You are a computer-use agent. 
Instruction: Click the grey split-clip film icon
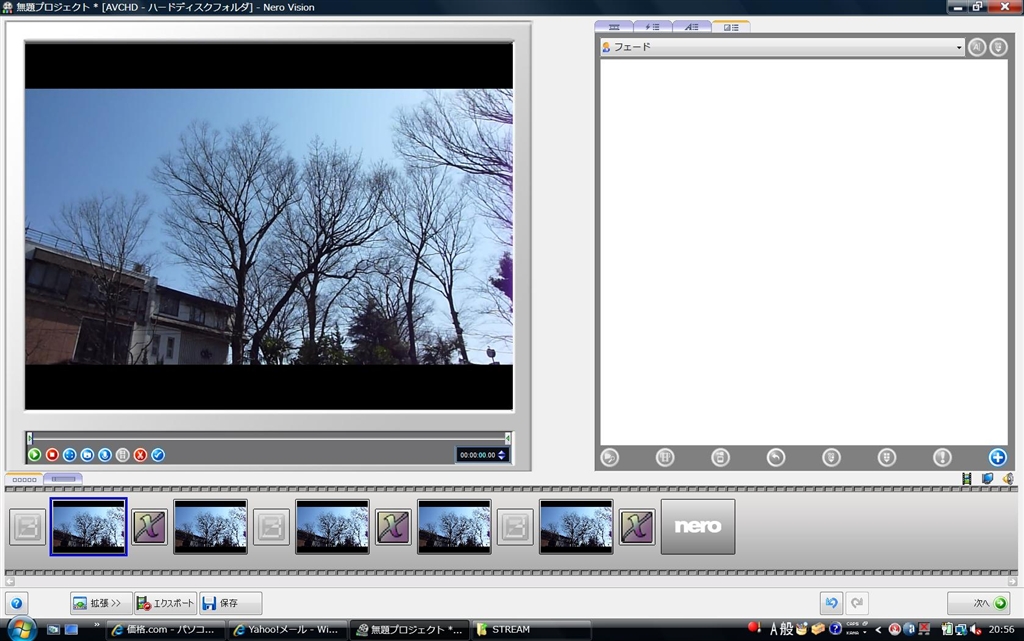[123, 455]
